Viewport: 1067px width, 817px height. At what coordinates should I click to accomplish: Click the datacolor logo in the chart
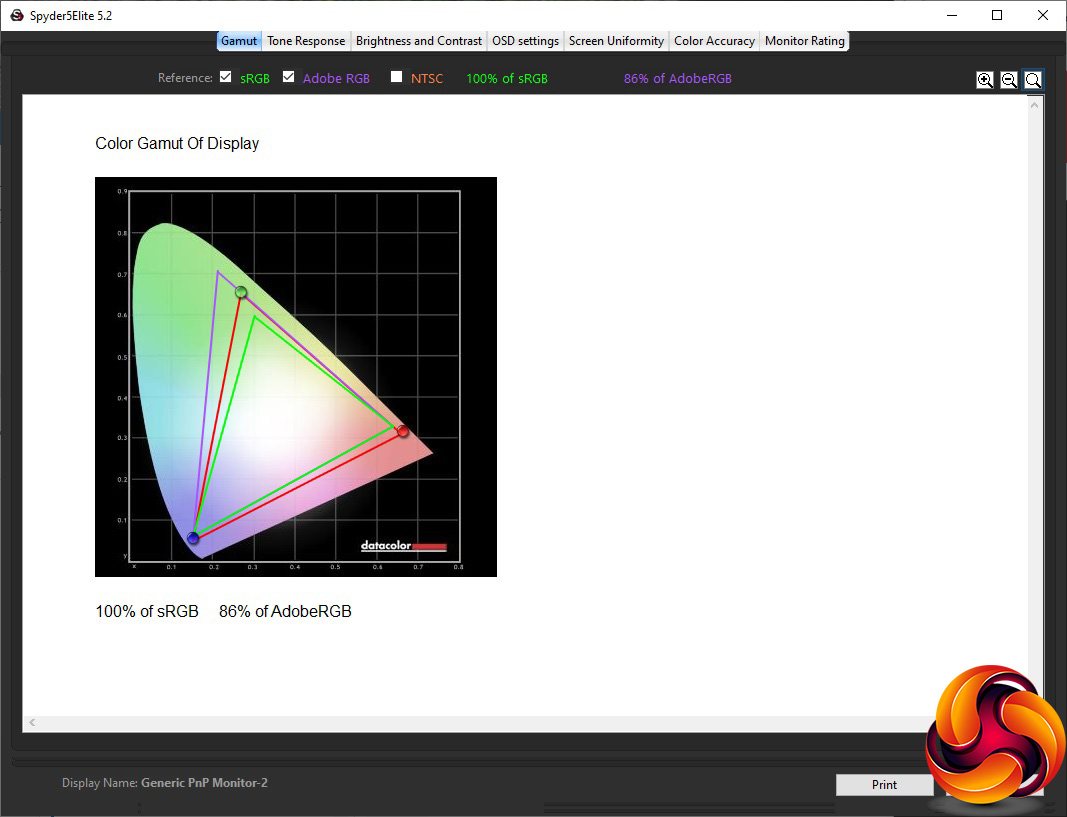[404, 546]
